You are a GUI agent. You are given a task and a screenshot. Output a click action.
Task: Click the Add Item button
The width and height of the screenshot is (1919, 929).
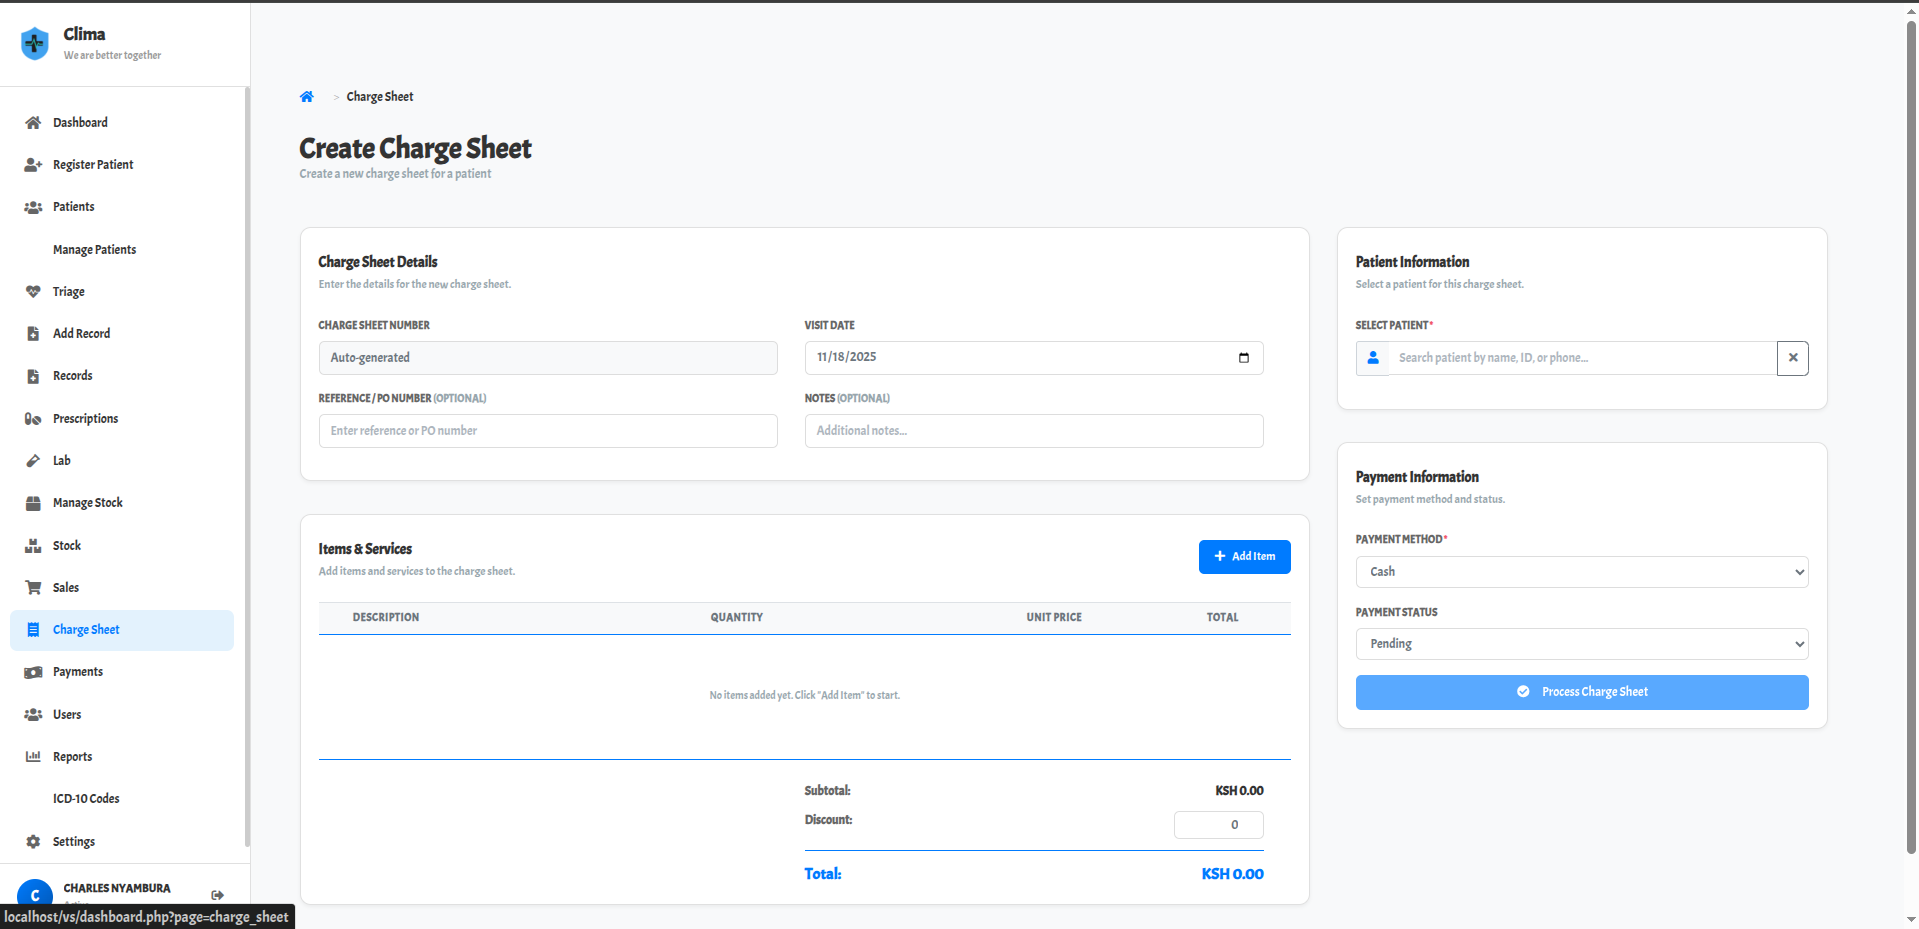[1244, 556]
